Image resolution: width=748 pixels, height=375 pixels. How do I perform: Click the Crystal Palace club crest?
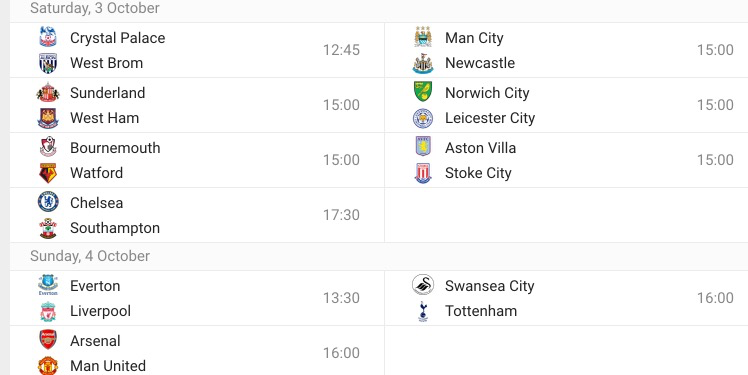pyautogui.click(x=48, y=37)
